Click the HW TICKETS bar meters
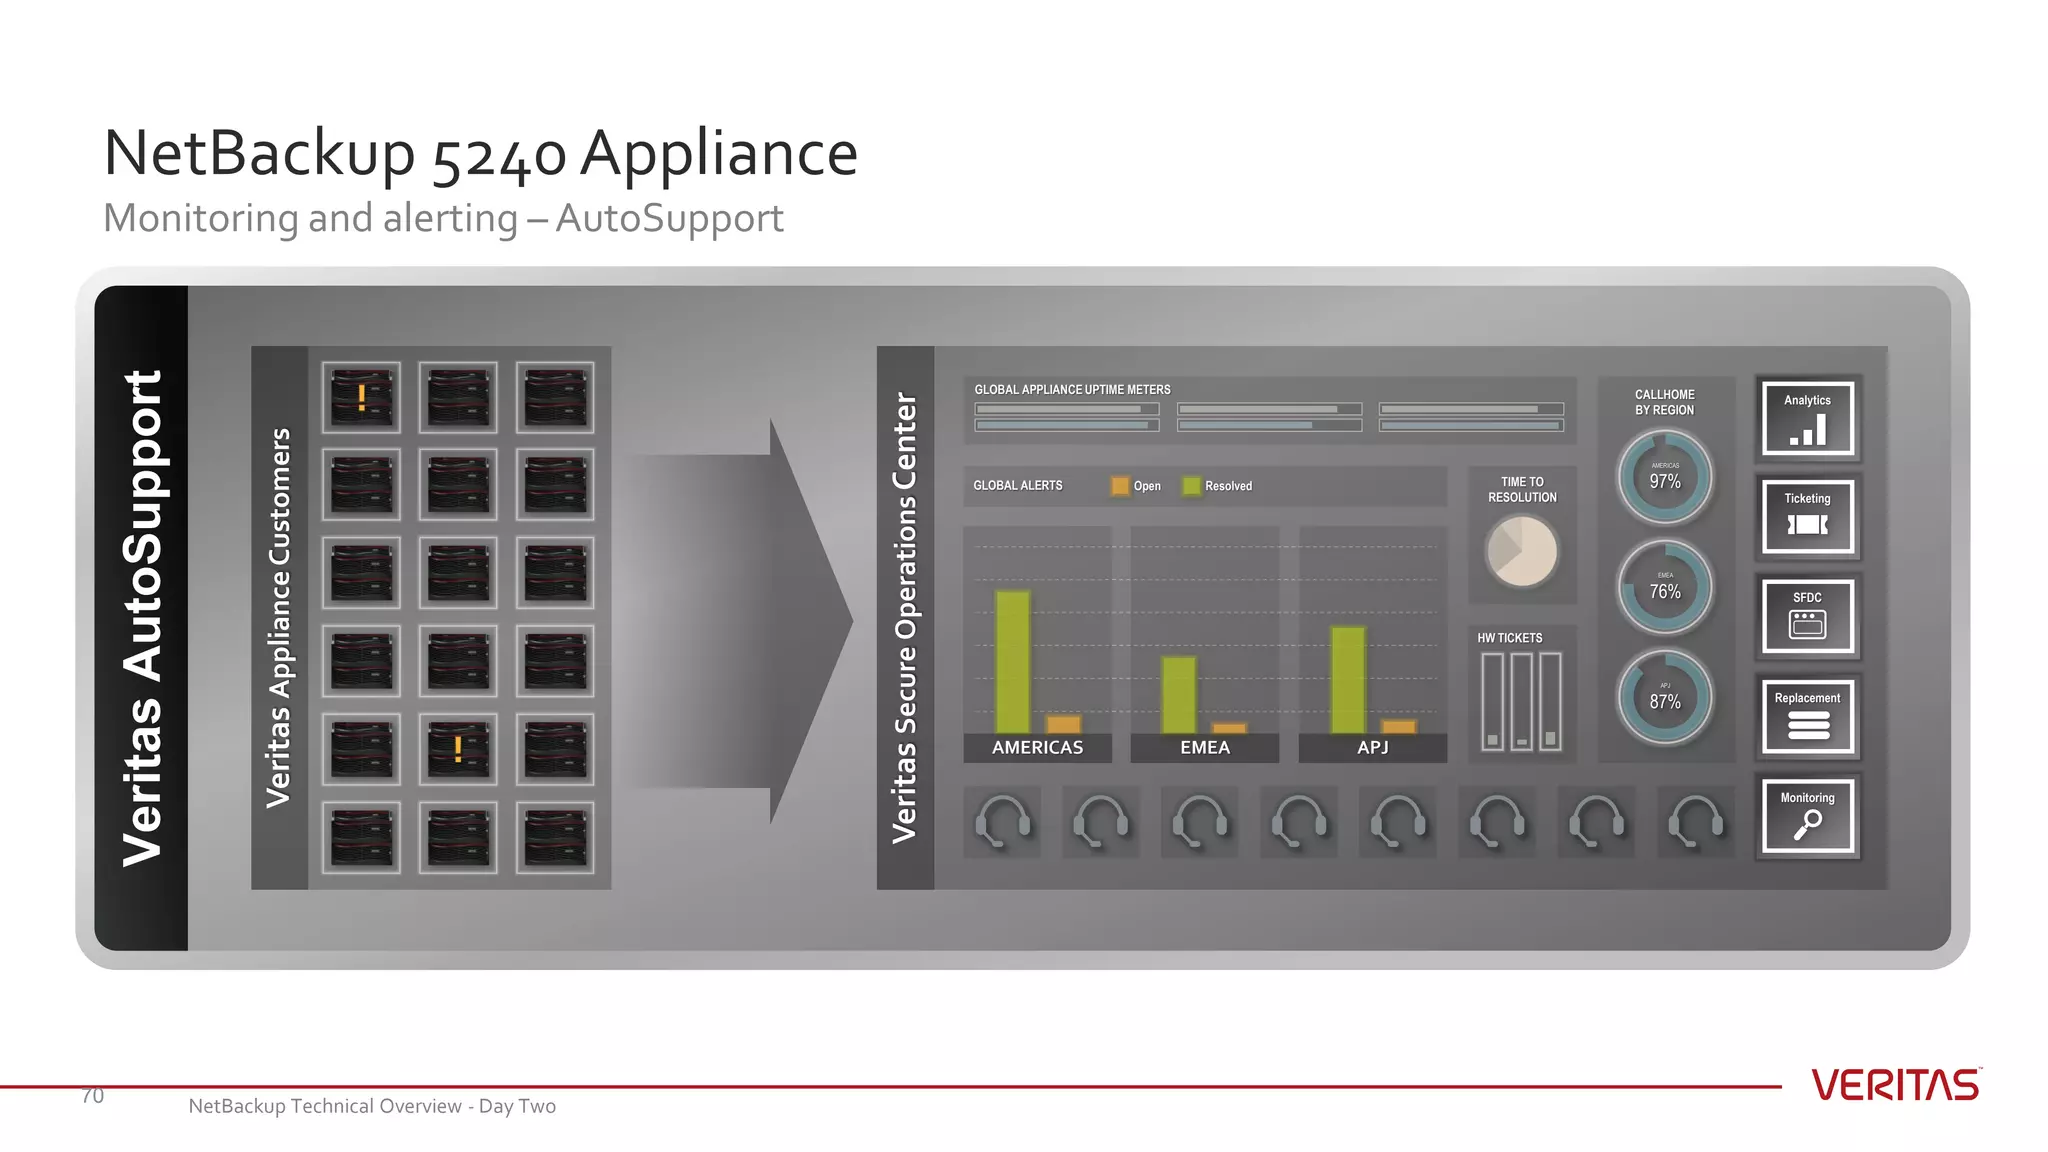2048x1152 pixels. [x=1521, y=701]
